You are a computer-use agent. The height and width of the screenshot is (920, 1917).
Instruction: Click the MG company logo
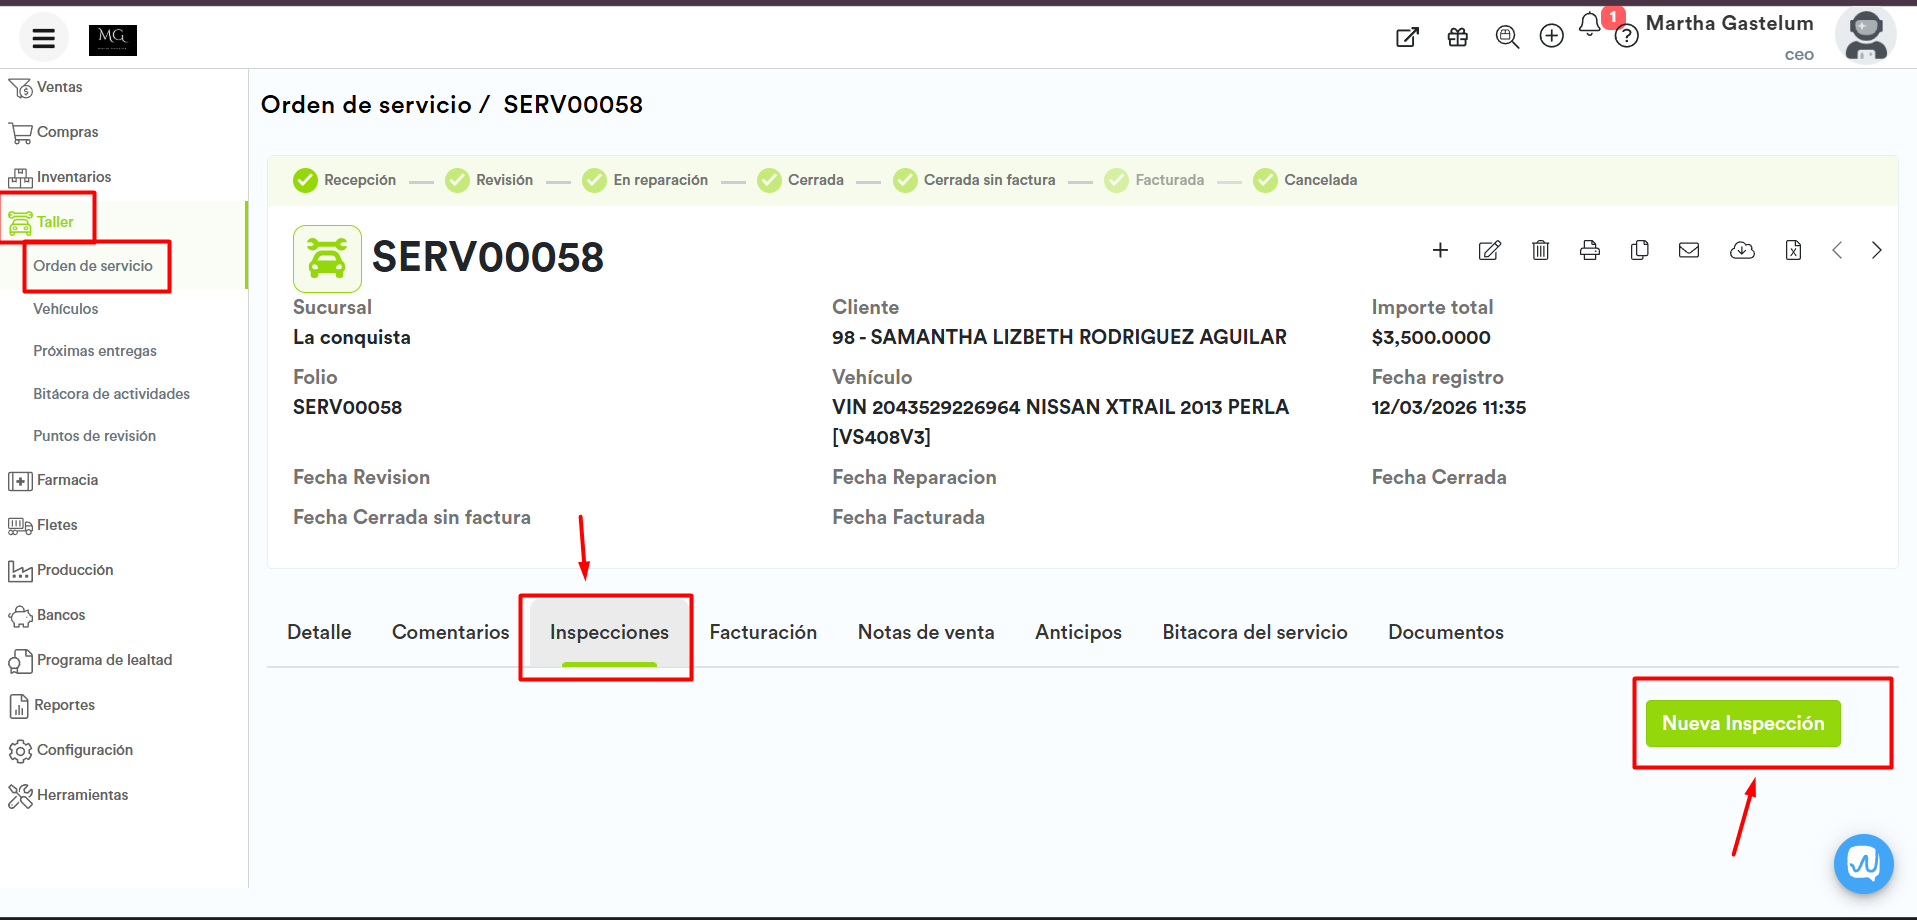click(113, 40)
